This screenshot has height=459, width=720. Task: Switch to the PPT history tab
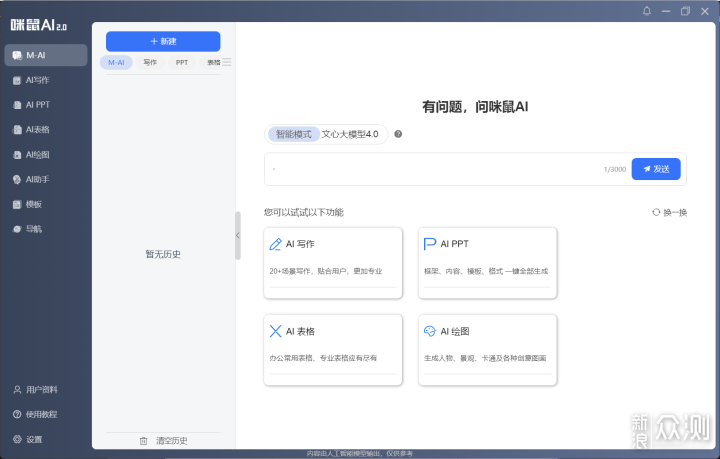(x=182, y=62)
